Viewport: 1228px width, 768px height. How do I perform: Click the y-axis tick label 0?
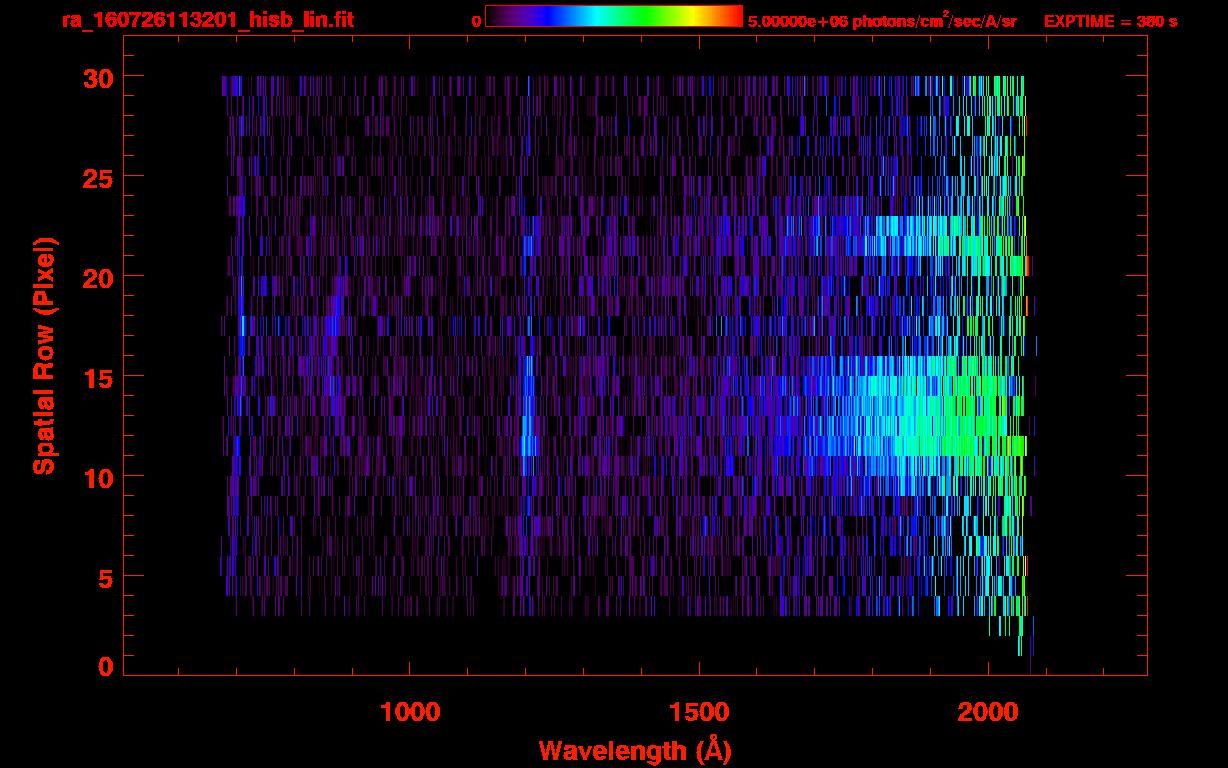point(103,666)
